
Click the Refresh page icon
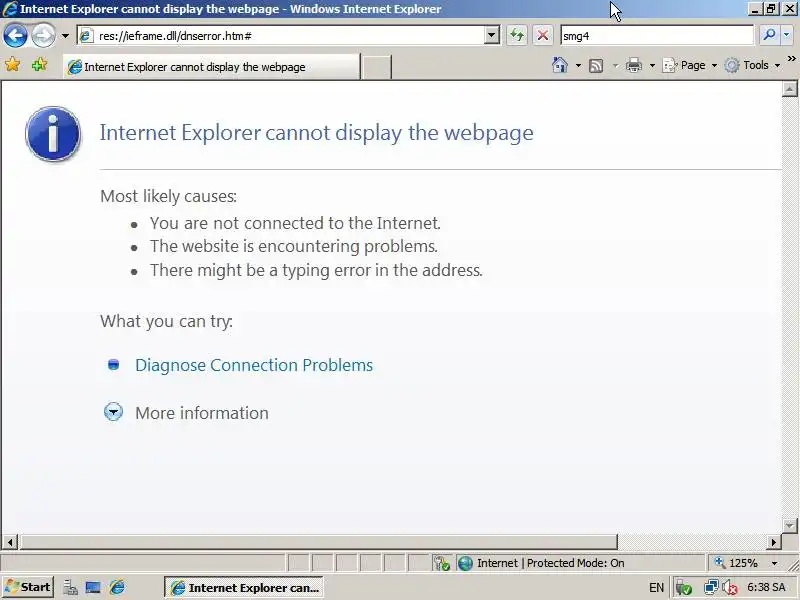pos(517,35)
